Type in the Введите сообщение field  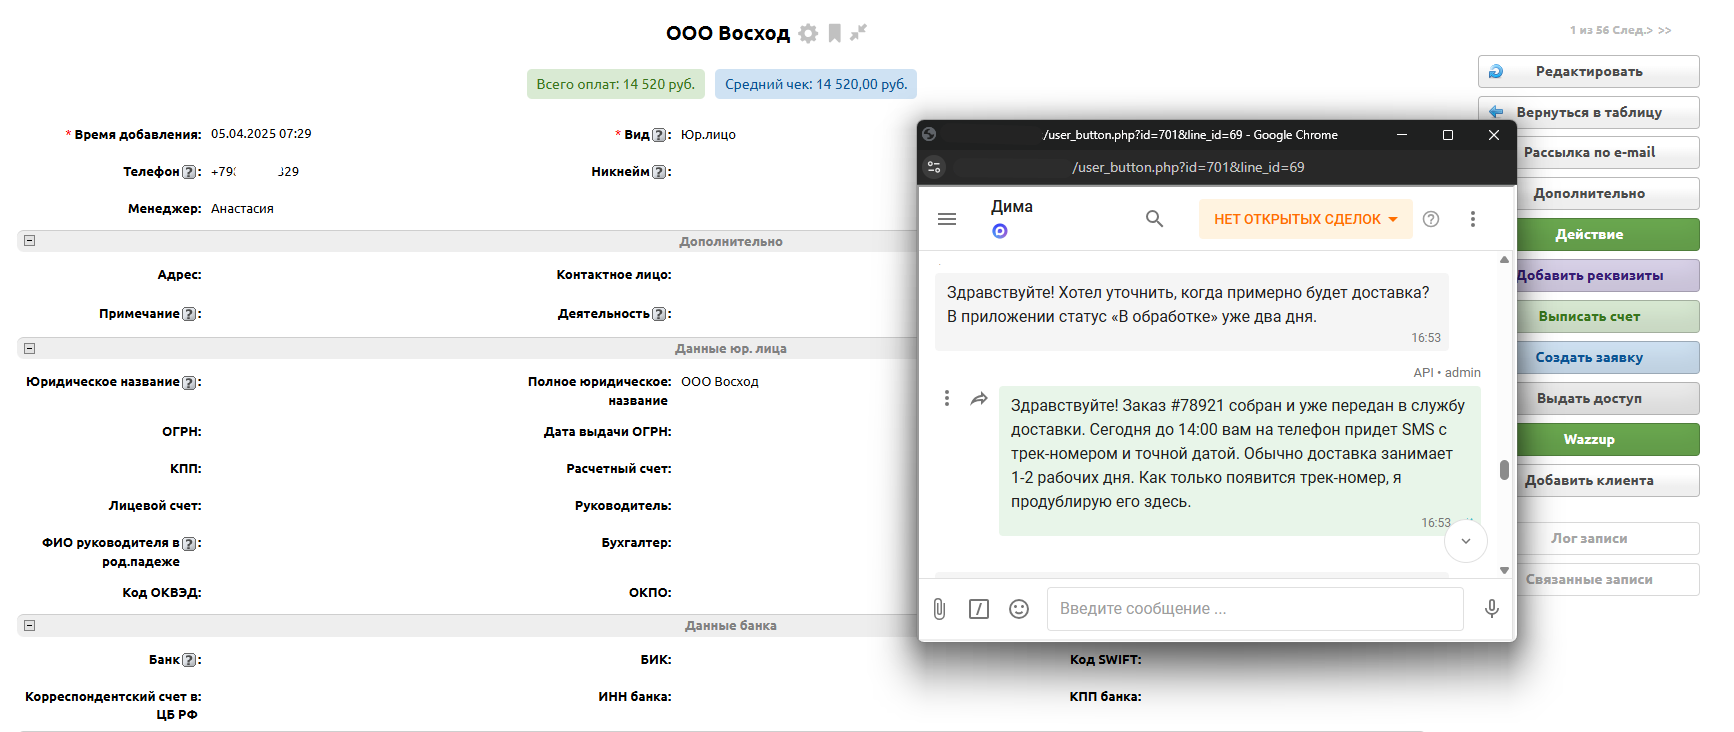point(1254,609)
